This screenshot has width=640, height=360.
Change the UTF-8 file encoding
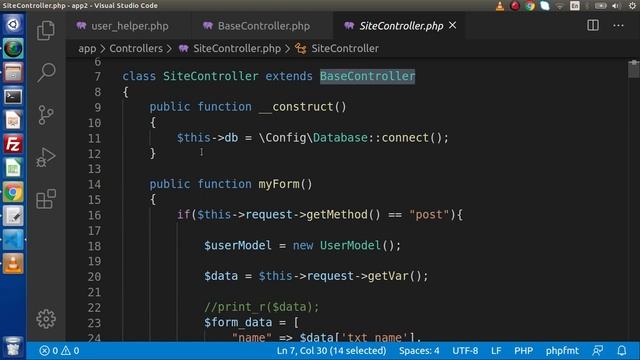[465, 351]
